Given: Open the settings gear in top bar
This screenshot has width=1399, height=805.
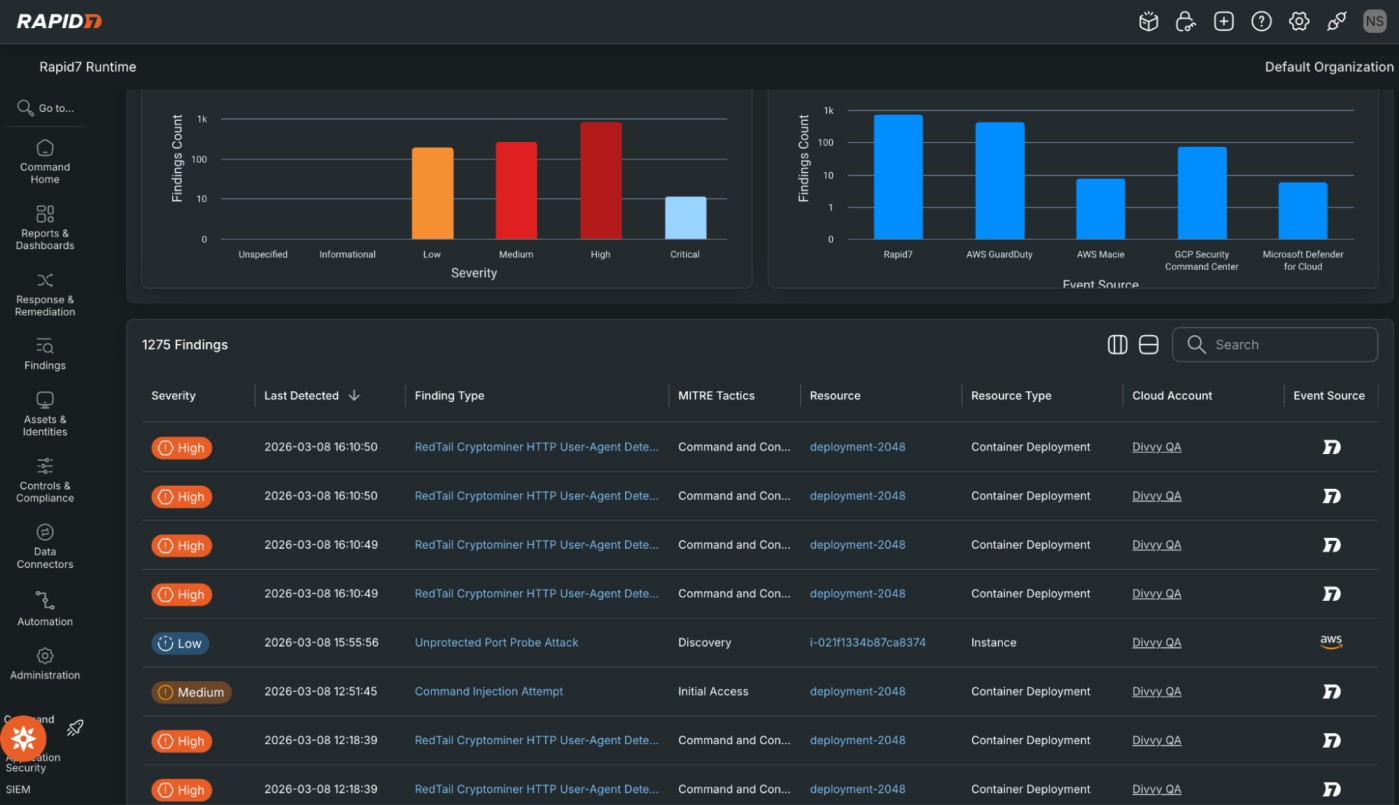Looking at the screenshot, I should click(1299, 20).
